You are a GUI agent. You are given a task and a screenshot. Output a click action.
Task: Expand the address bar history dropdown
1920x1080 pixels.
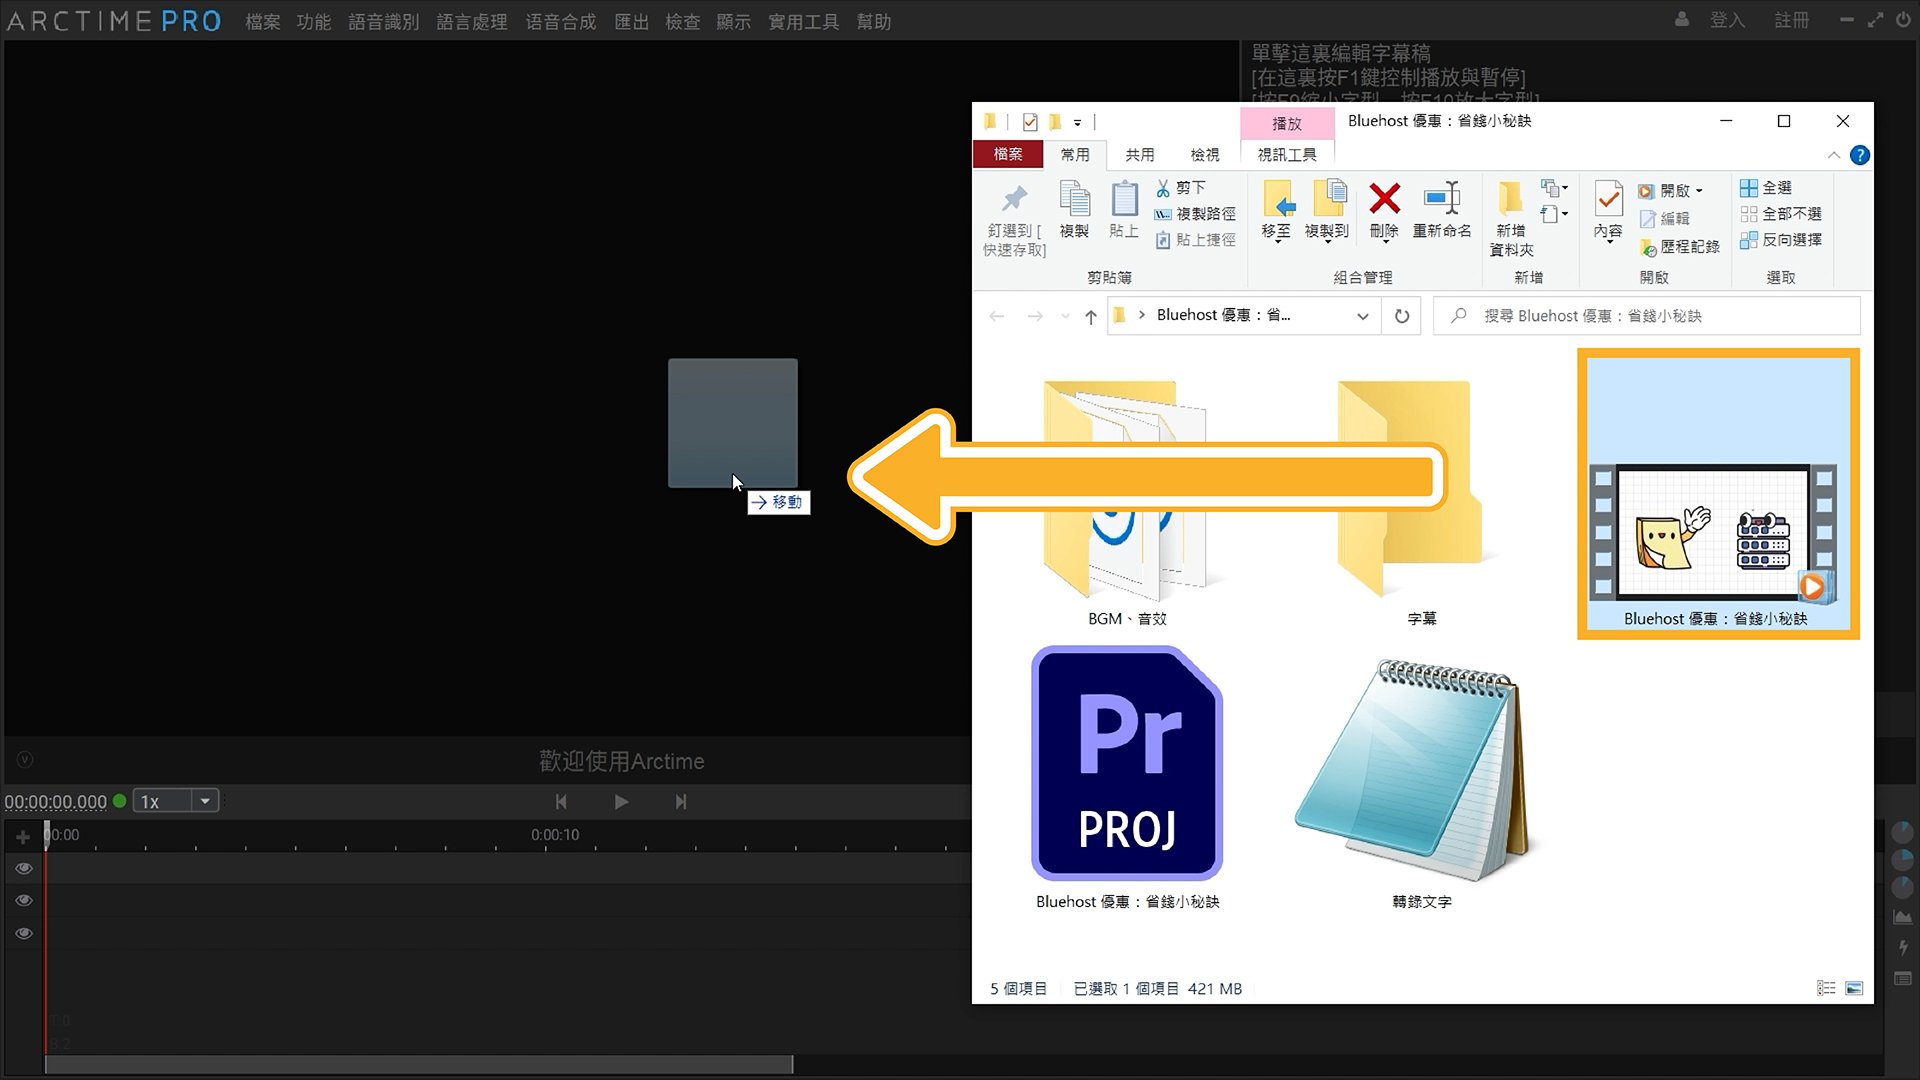click(x=1362, y=316)
